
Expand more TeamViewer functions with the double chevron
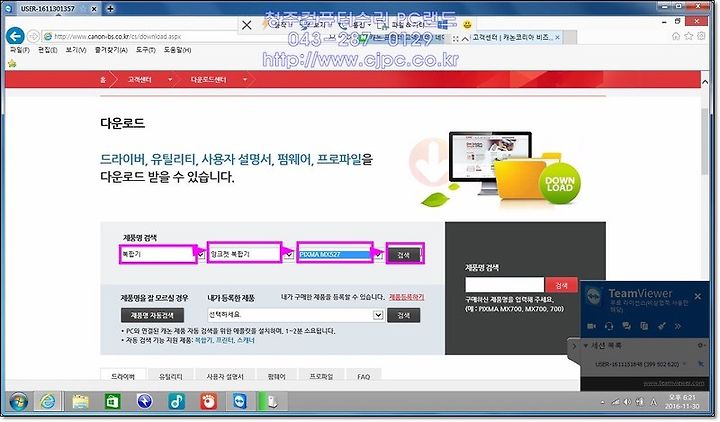(x=678, y=326)
